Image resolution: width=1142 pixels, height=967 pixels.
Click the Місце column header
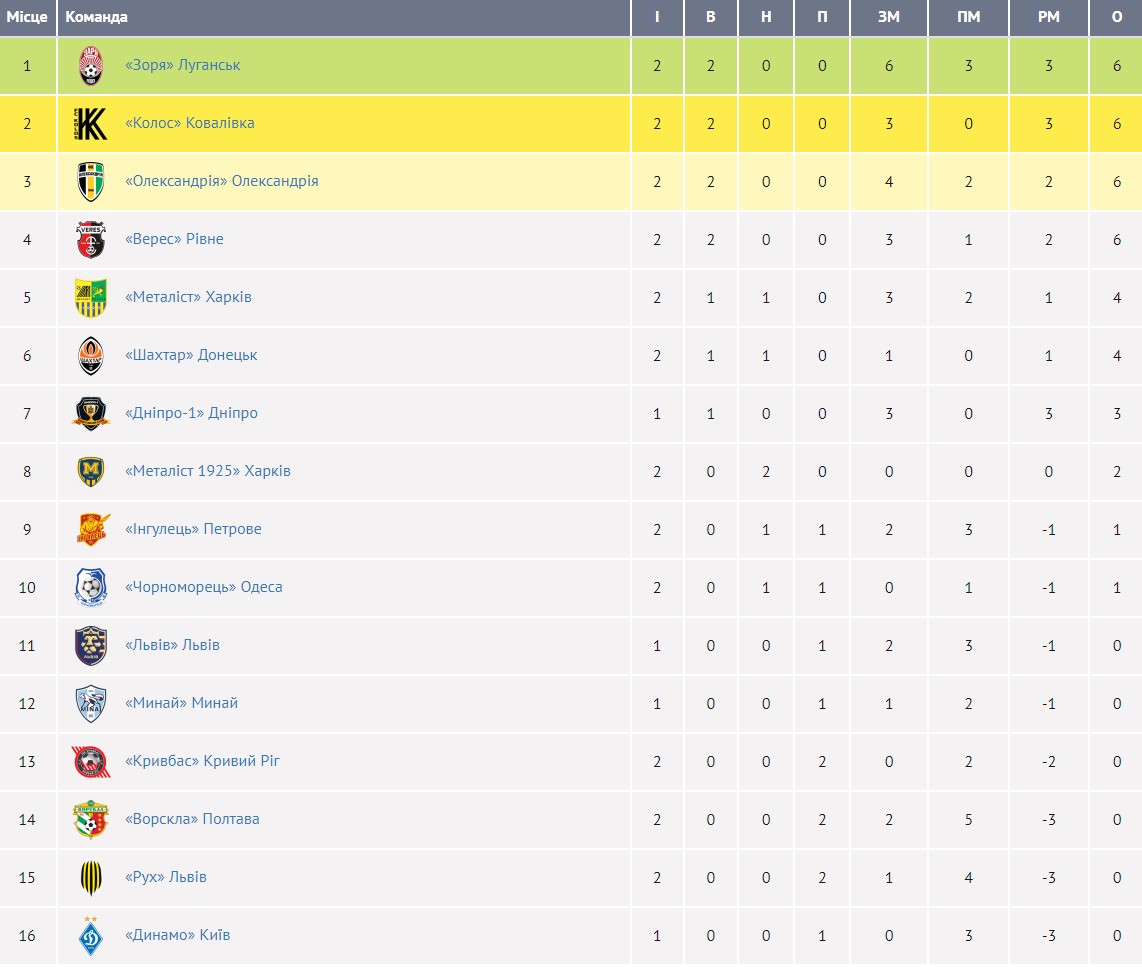(x=27, y=17)
